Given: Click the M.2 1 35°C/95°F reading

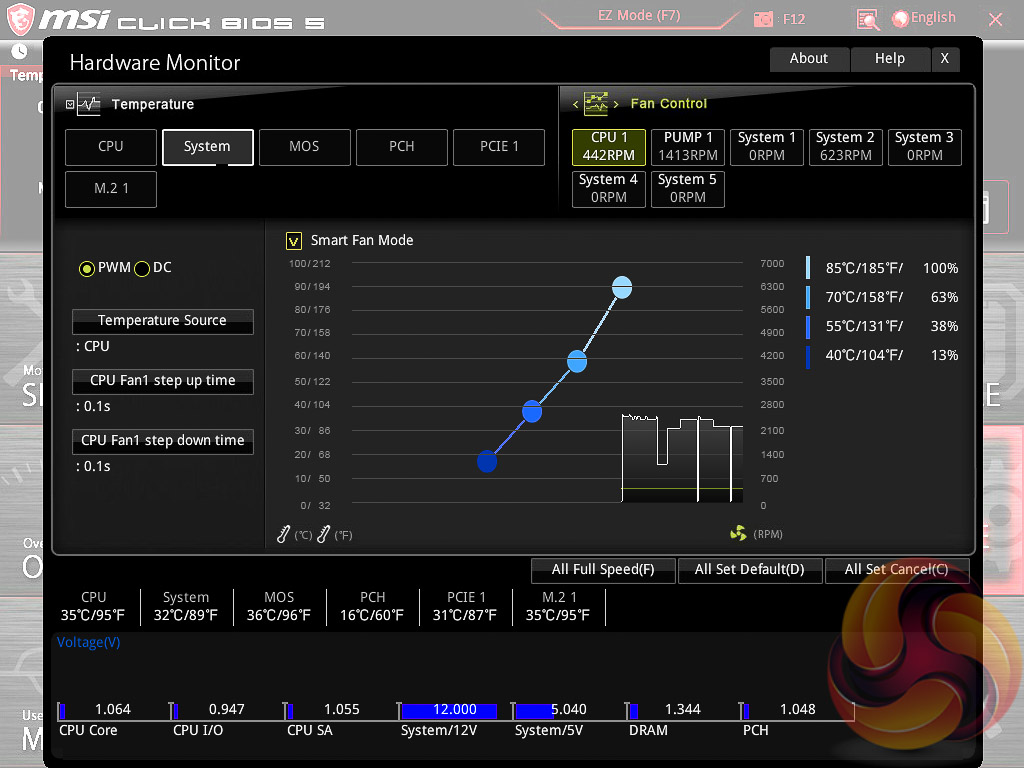Looking at the screenshot, I should coord(558,607).
